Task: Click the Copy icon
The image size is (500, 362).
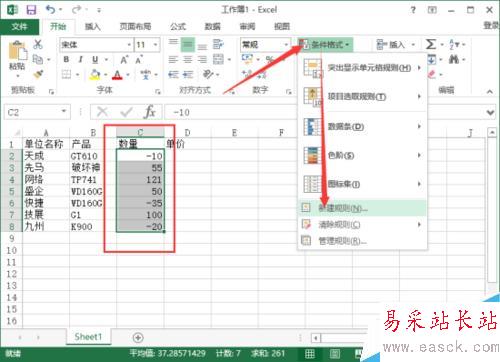Action: point(38,59)
